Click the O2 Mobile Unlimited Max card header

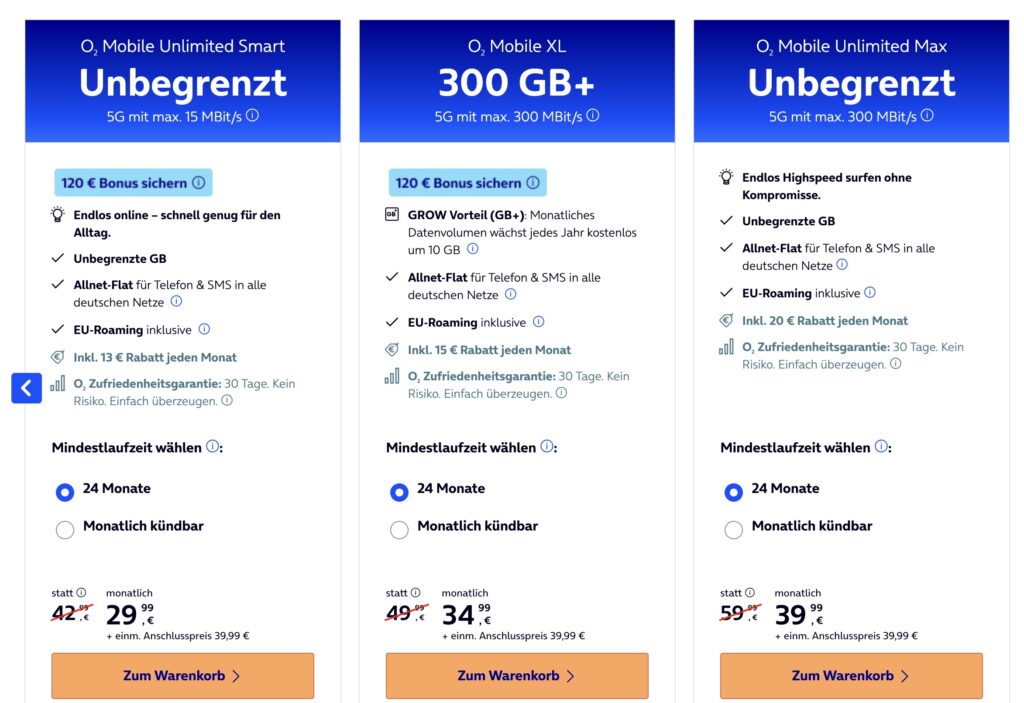(851, 80)
